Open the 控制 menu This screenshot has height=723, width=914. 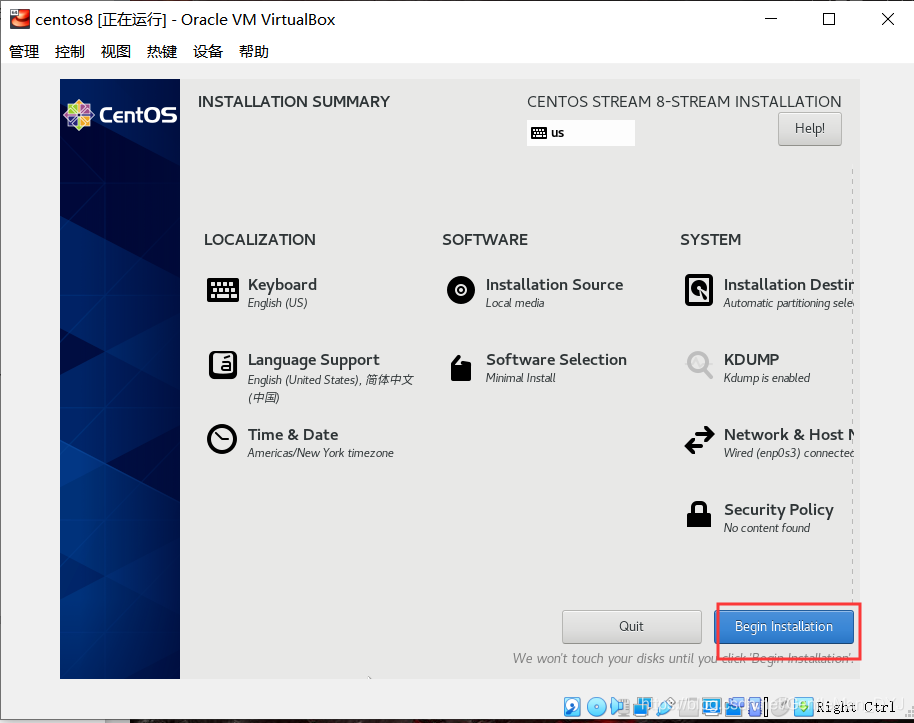click(70, 52)
